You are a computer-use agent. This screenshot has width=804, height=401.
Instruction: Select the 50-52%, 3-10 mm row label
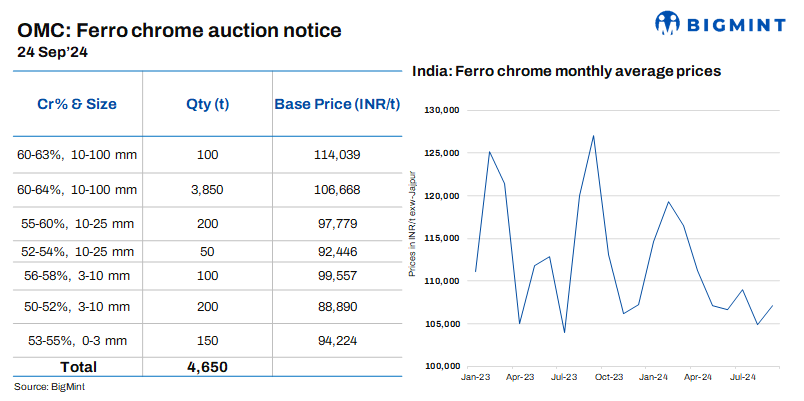77,306
